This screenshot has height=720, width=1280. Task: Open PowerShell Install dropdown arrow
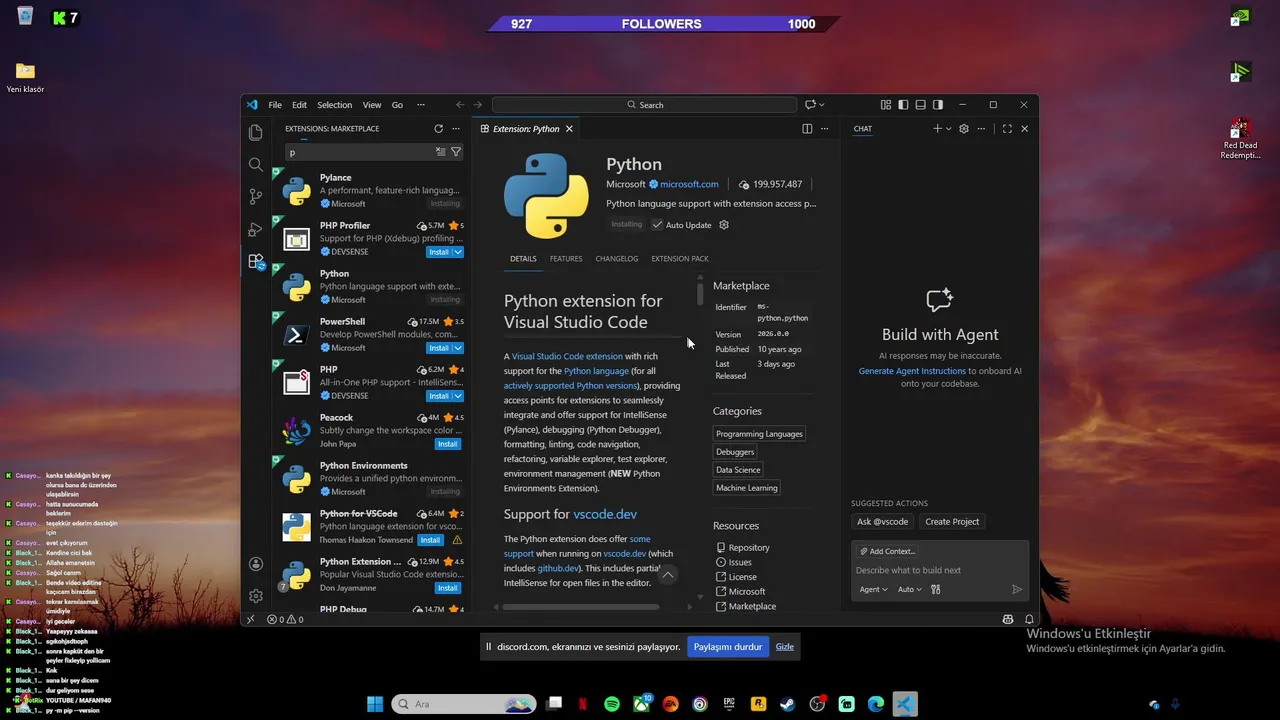point(458,348)
